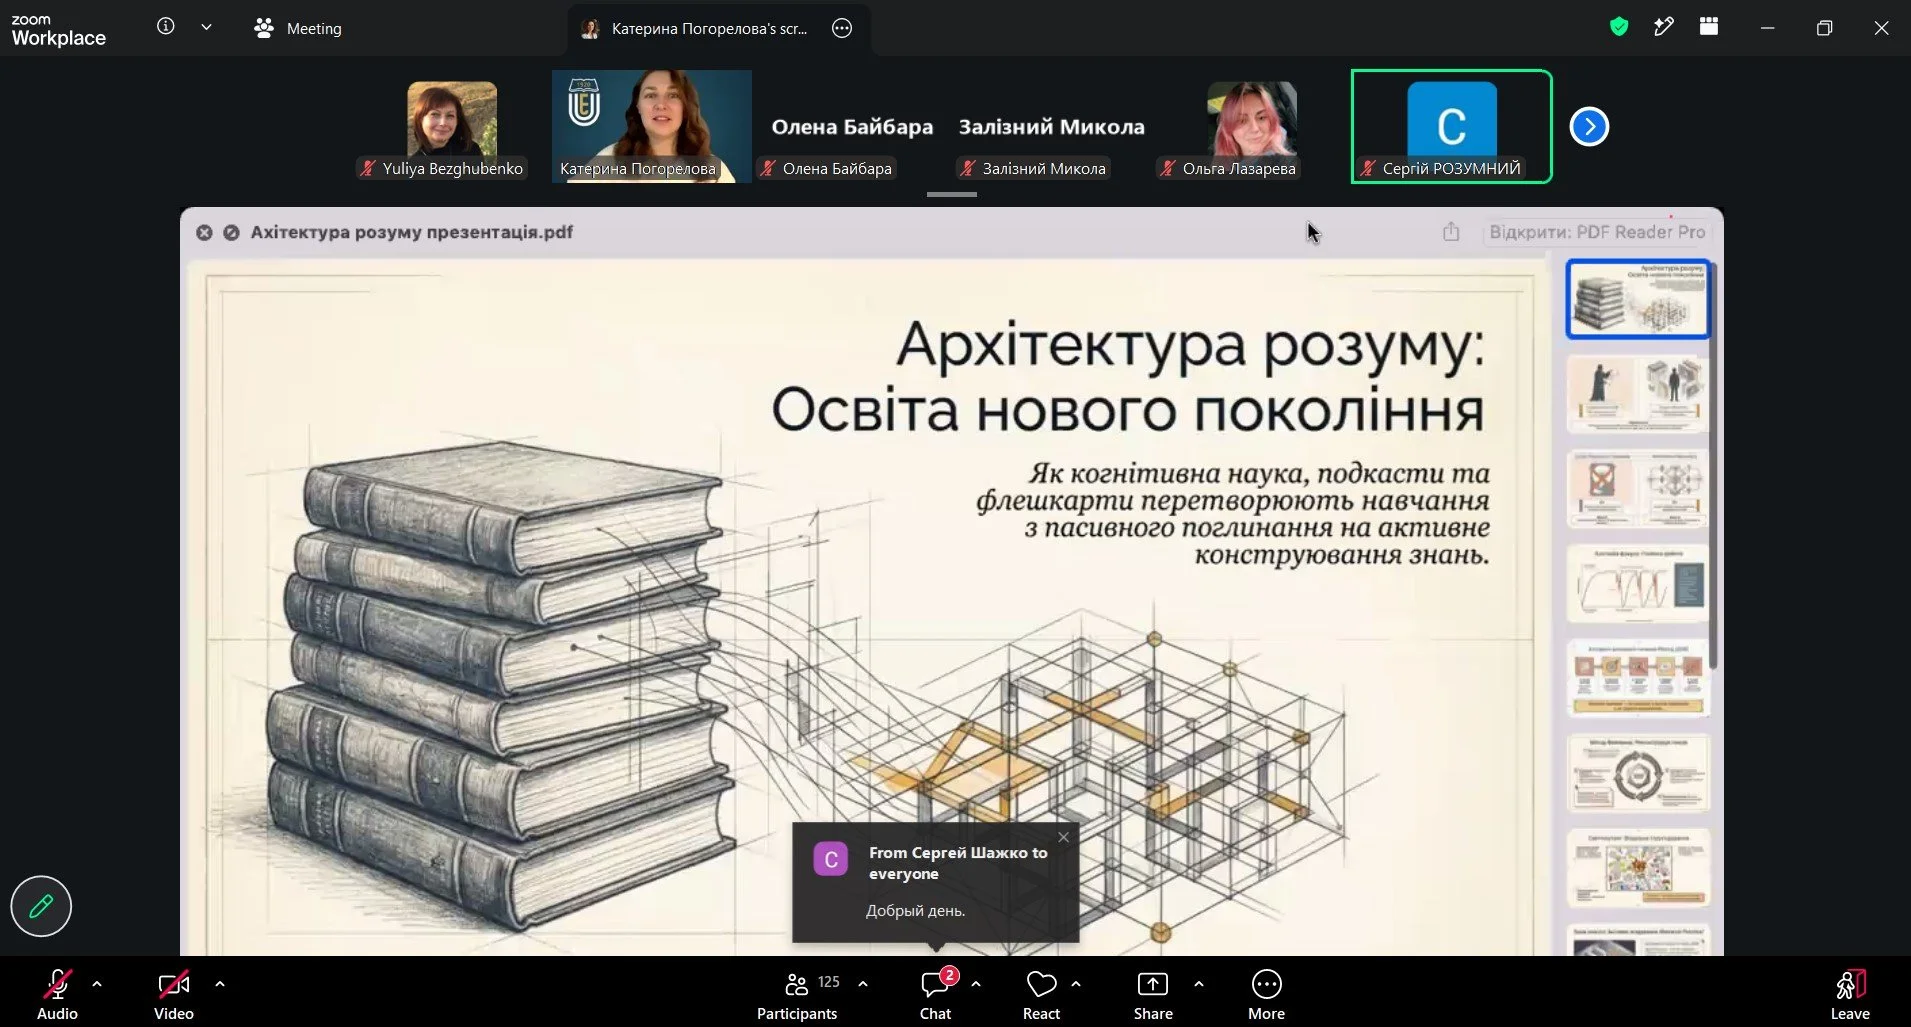Select the sixth slide thumbnail with the circular diagram
1911x1027 pixels.
1638,773
